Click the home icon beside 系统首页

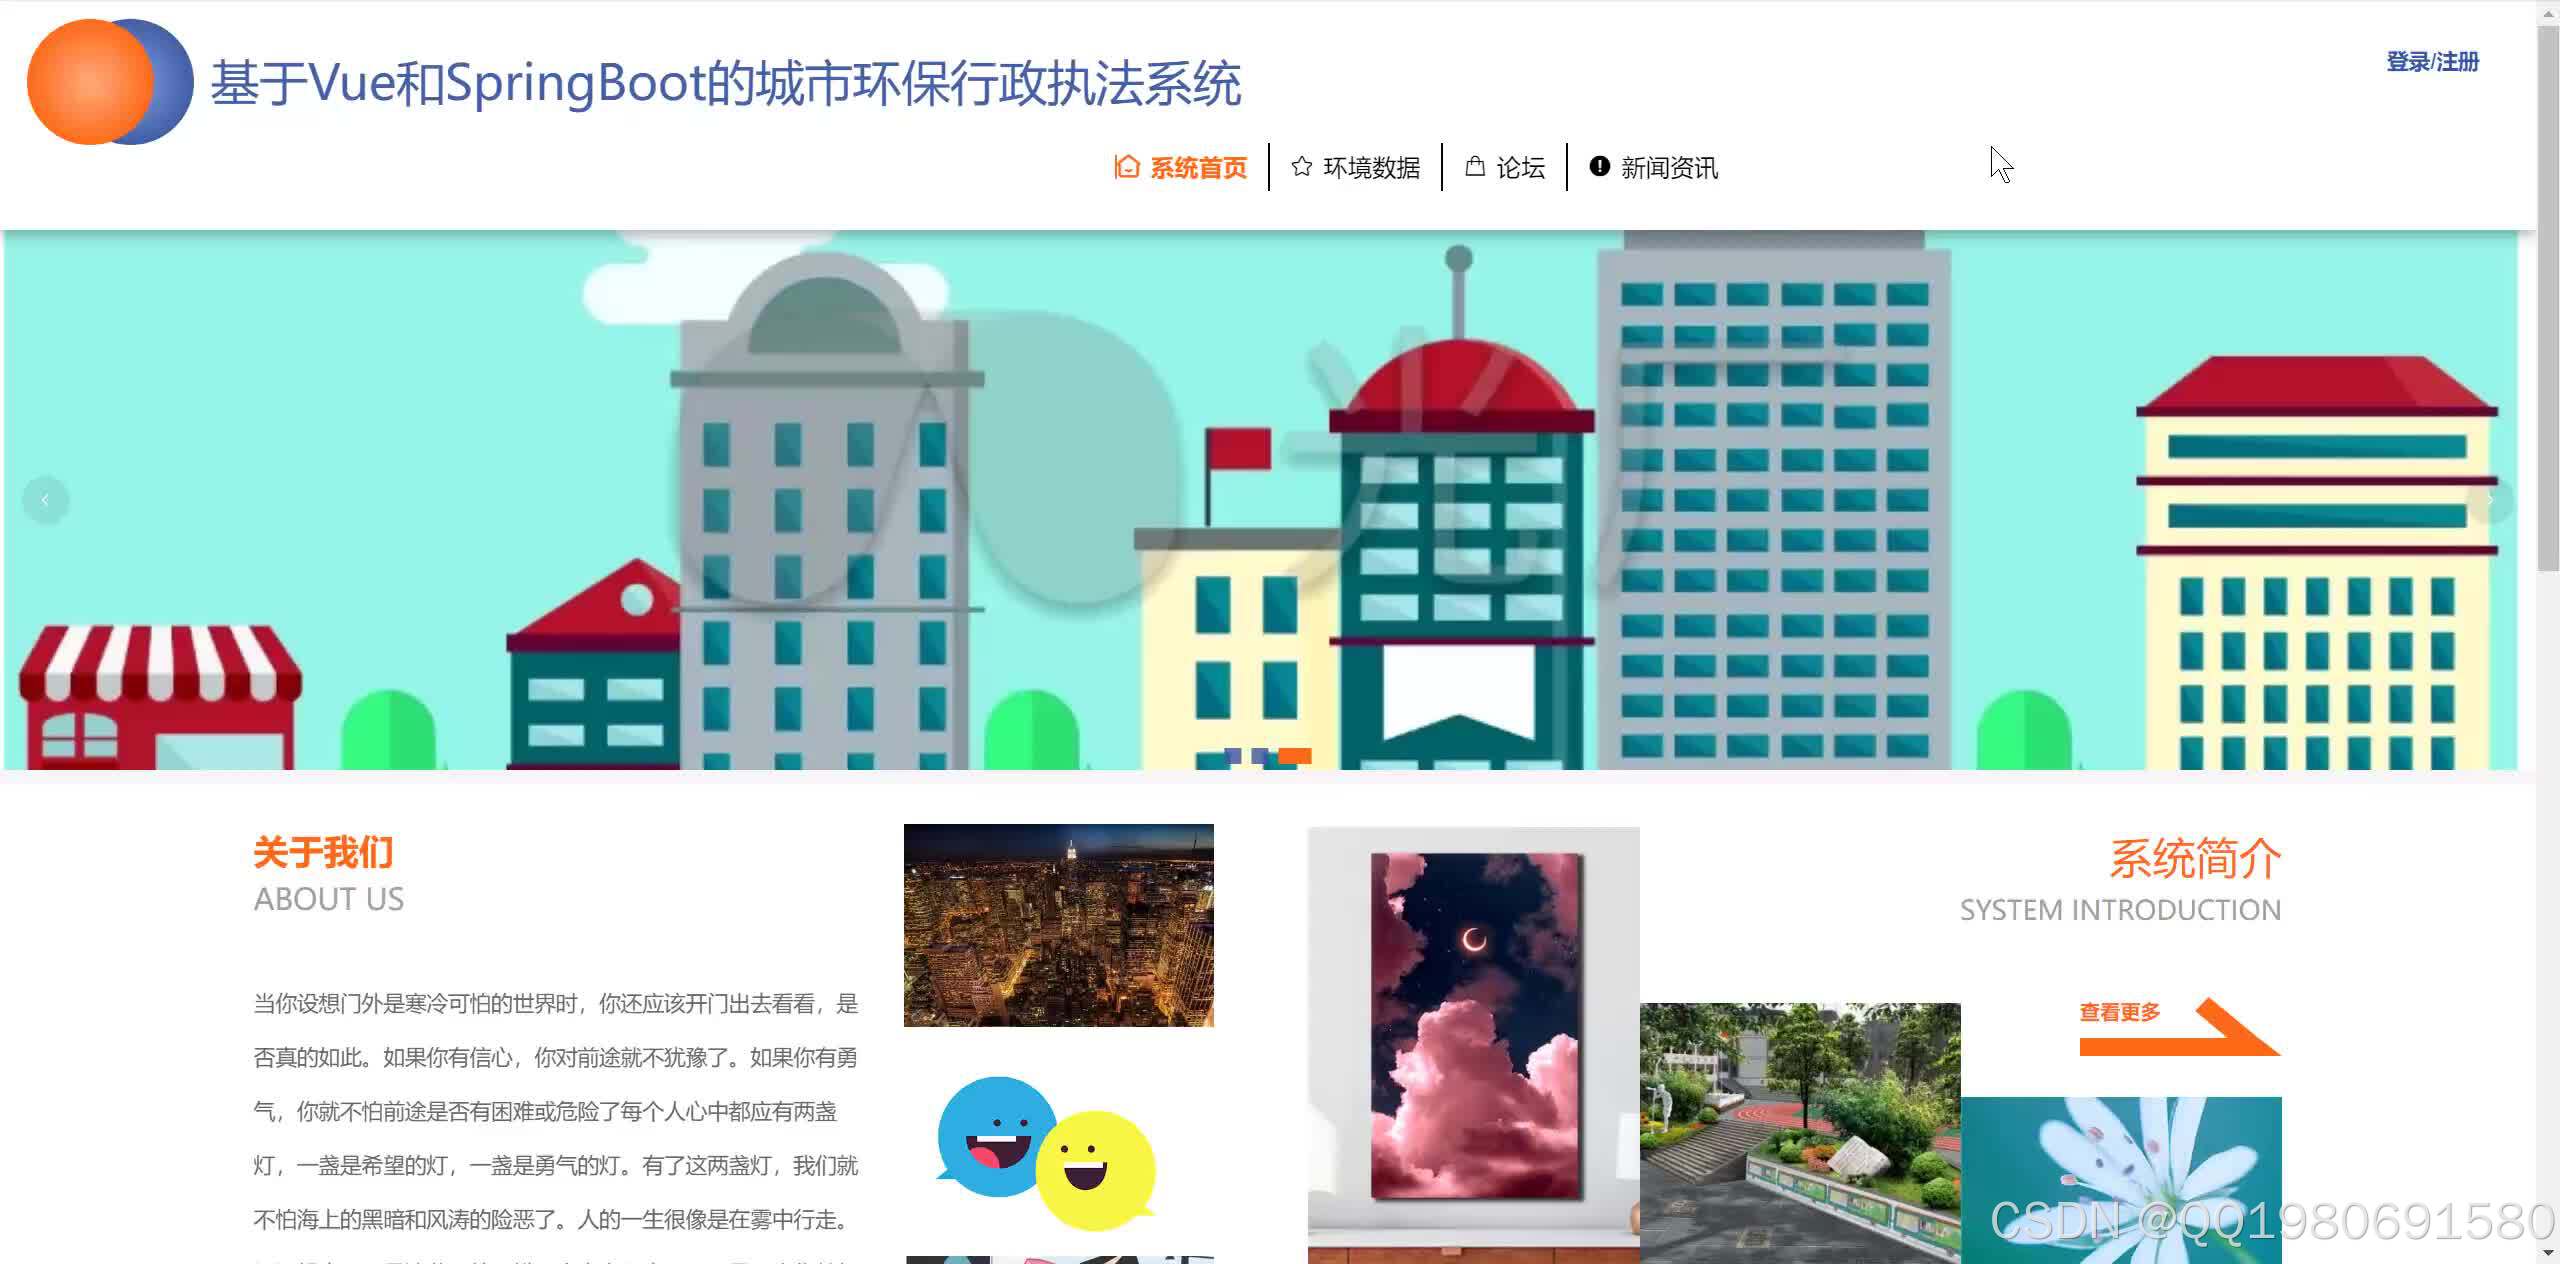pos(1126,167)
